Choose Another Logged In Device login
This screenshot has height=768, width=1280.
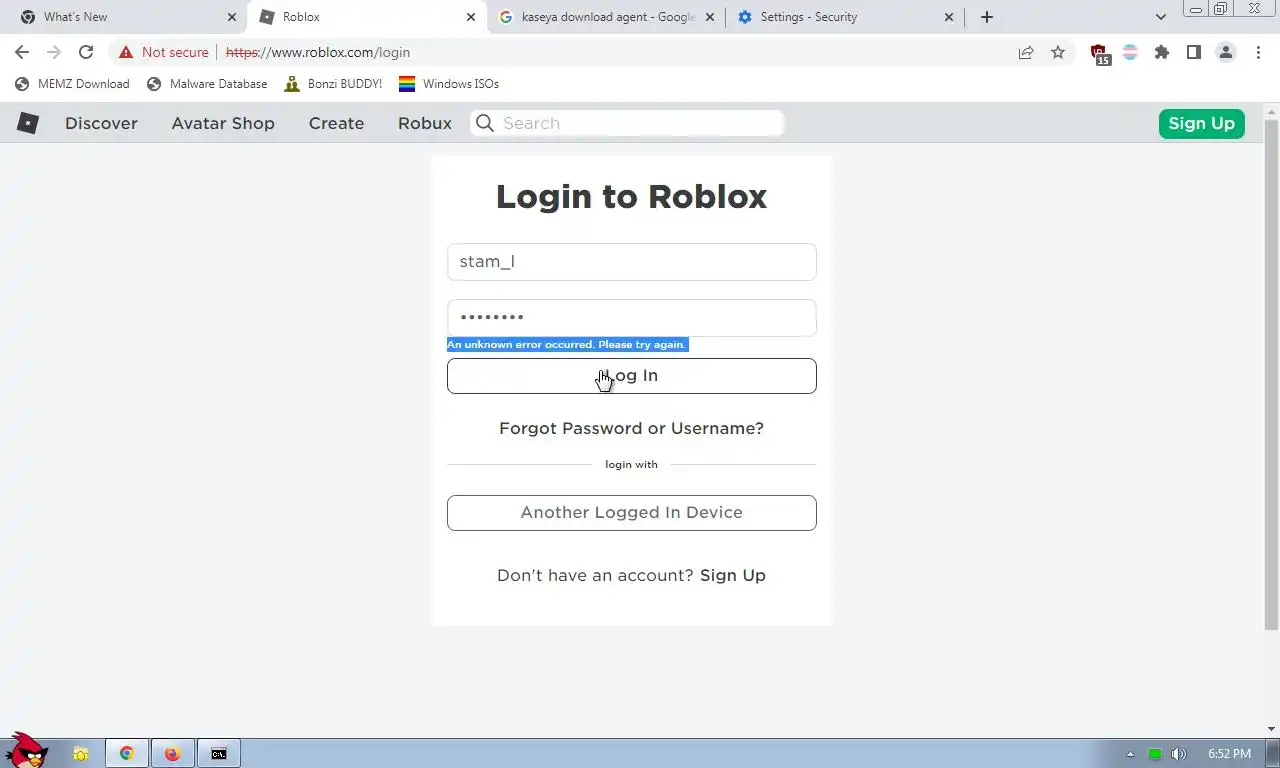631,513
